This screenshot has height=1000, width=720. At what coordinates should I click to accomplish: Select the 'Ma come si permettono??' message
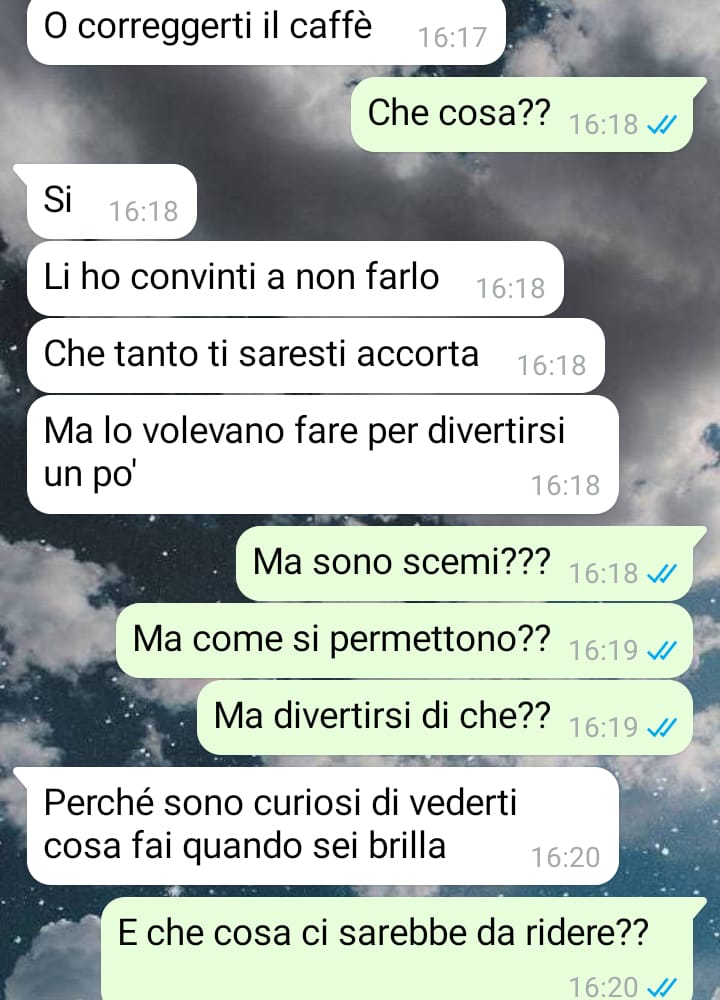tap(404, 640)
